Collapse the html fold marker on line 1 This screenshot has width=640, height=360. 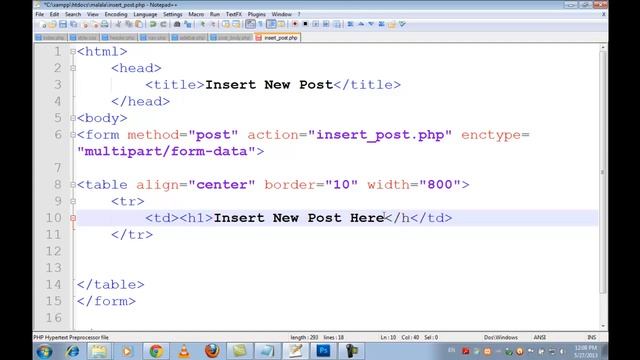[x=73, y=51]
